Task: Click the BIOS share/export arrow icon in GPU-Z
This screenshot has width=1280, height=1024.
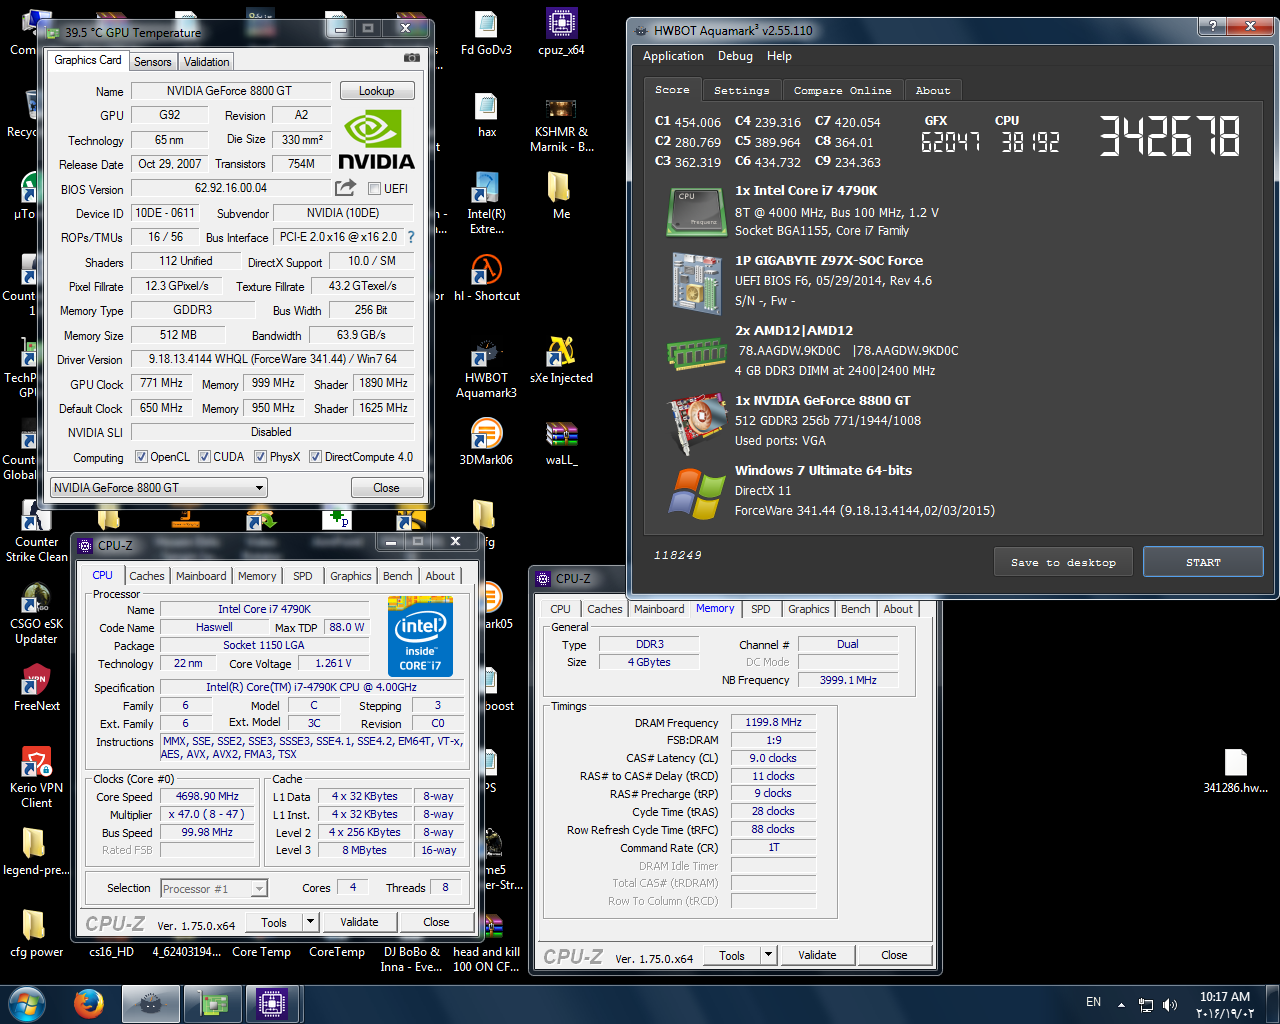Action: (x=345, y=187)
